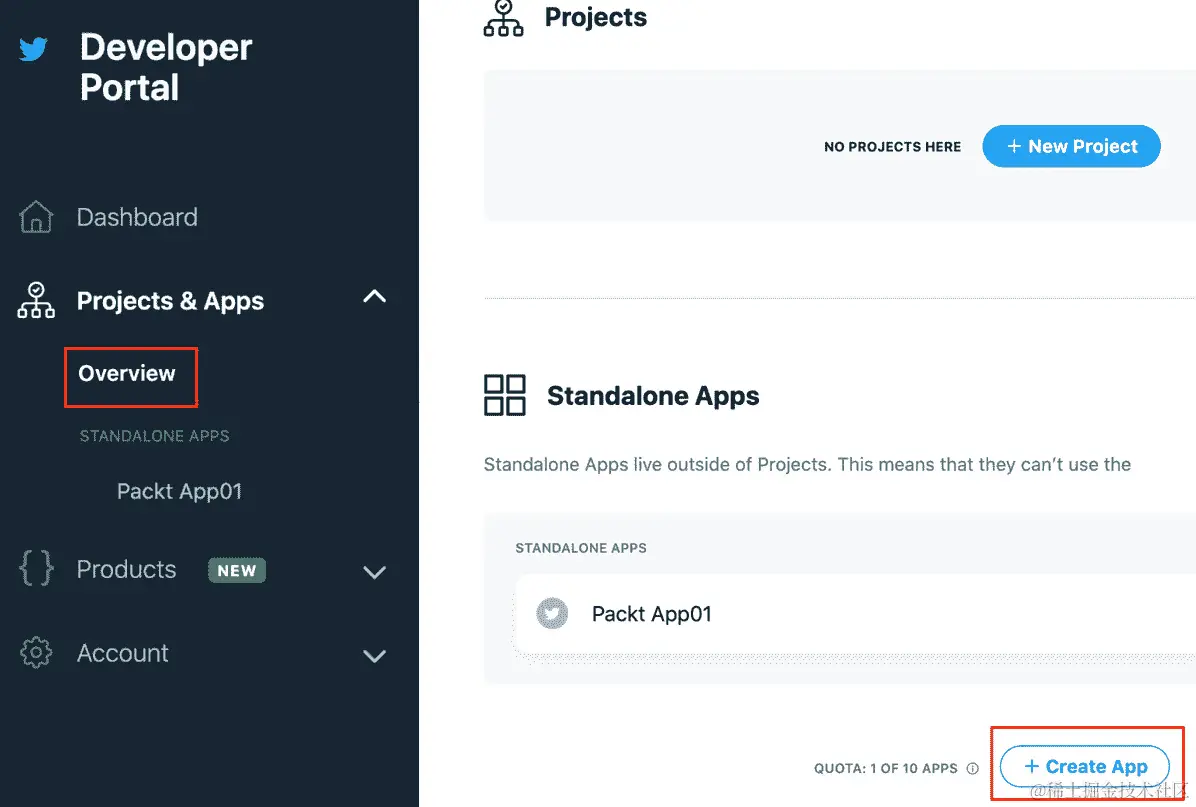Open the Products menu item

point(127,570)
